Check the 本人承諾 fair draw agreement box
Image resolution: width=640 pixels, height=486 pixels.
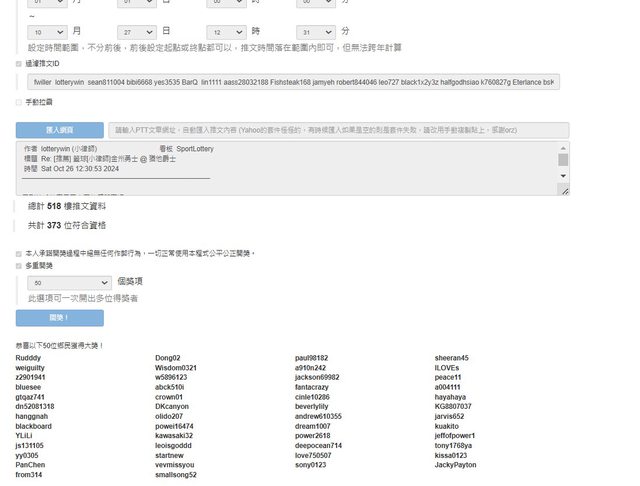point(19,254)
